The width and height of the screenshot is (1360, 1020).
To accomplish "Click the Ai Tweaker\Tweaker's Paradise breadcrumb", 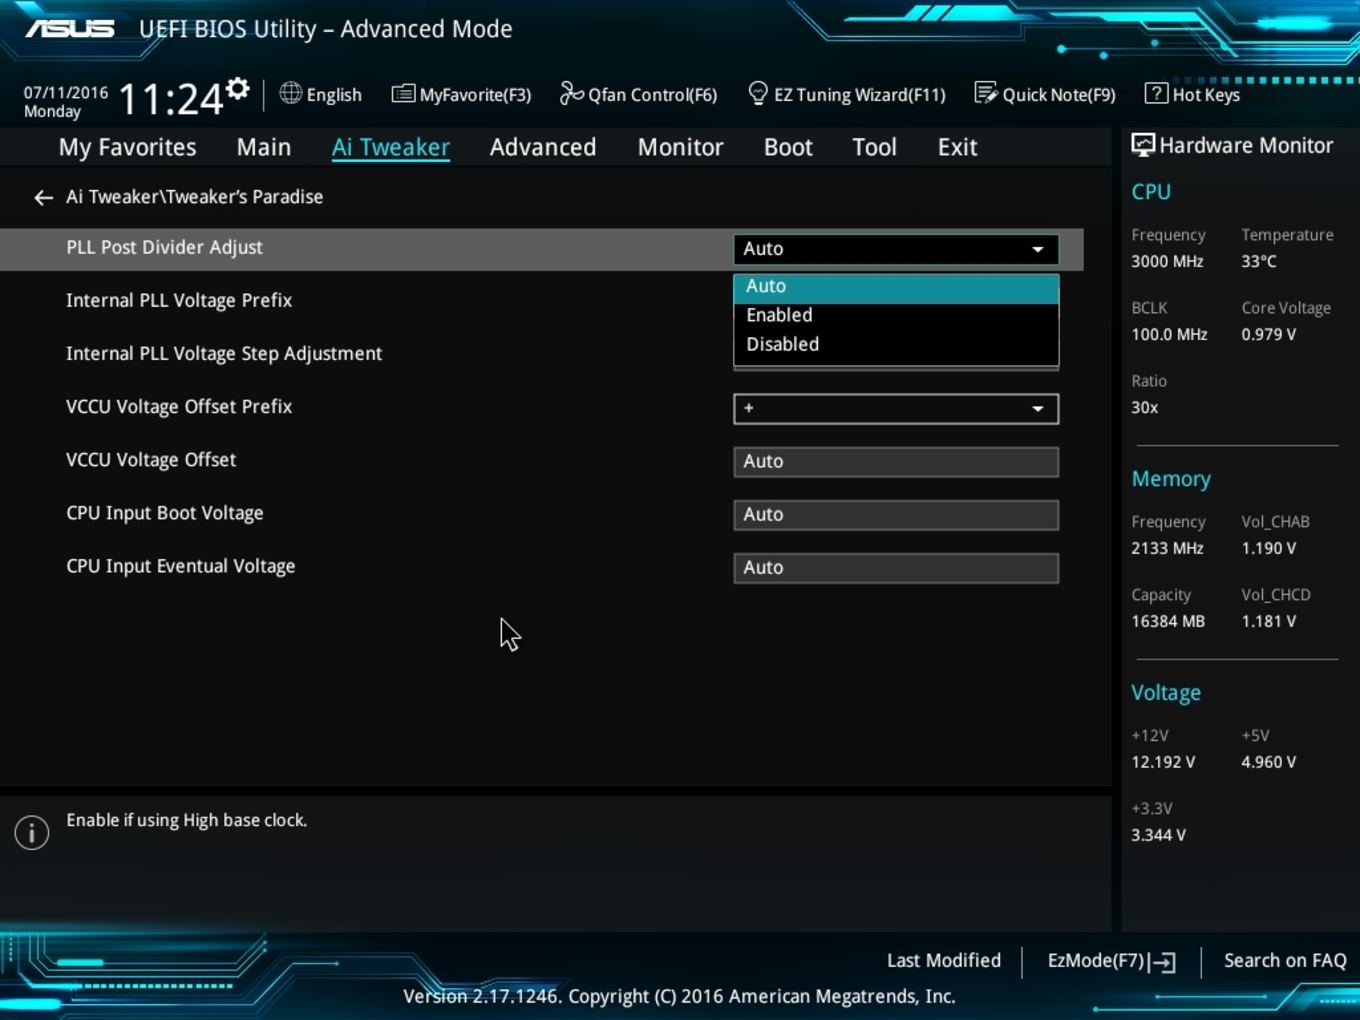I will click(195, 197).
